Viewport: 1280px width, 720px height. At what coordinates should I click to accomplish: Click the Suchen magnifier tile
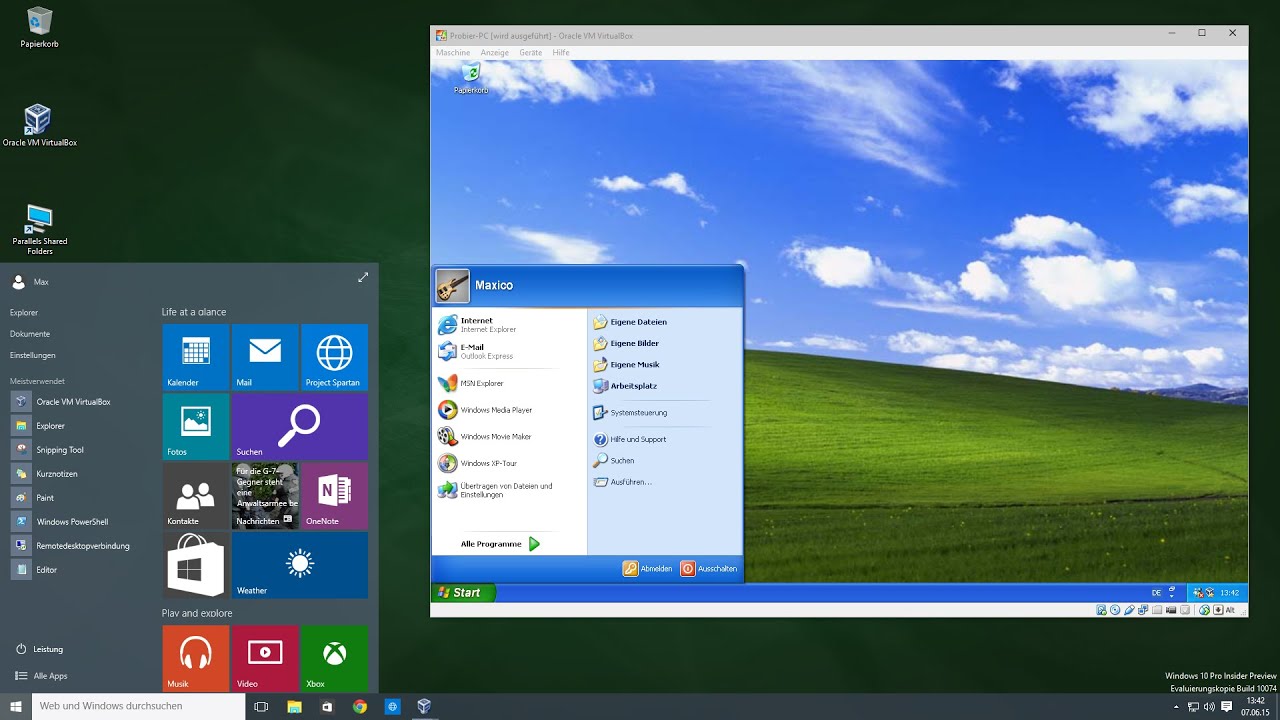[x=300, y=426]
